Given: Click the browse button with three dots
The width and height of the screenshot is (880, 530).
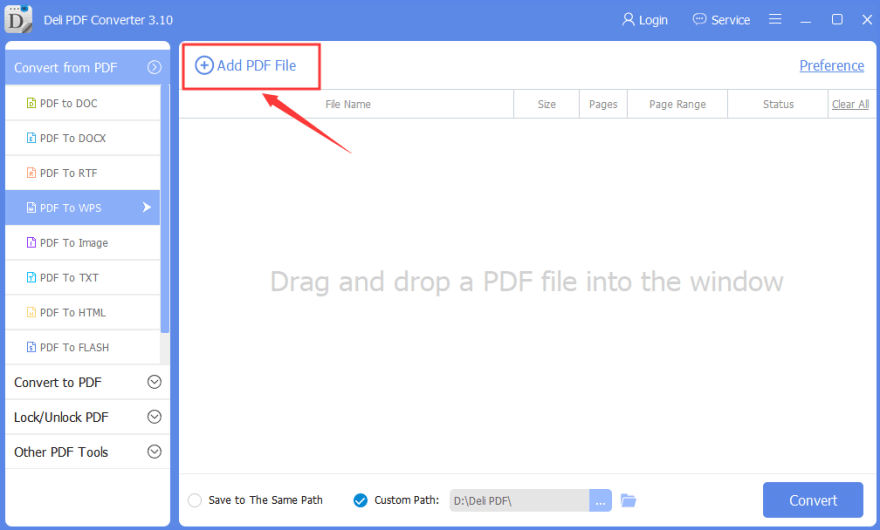Looking at the screenshot, I should [600, 500].
